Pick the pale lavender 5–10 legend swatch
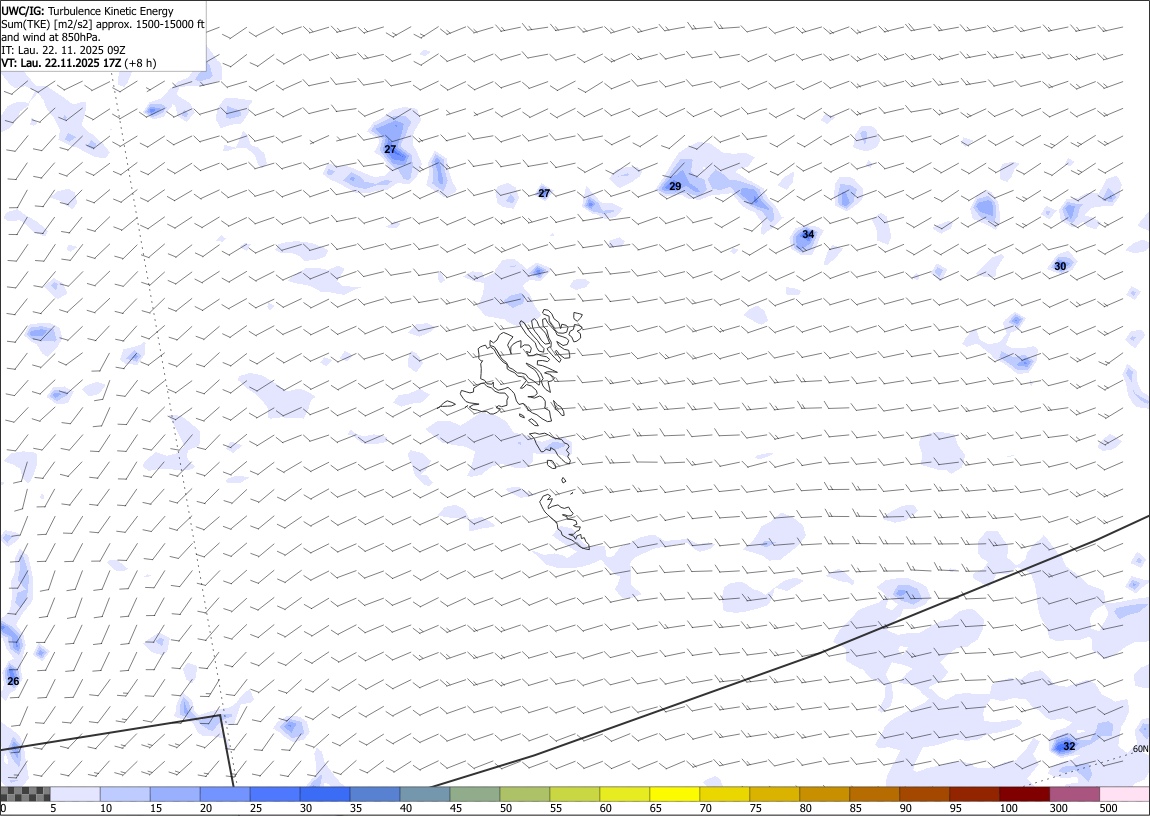 [75, 794]
